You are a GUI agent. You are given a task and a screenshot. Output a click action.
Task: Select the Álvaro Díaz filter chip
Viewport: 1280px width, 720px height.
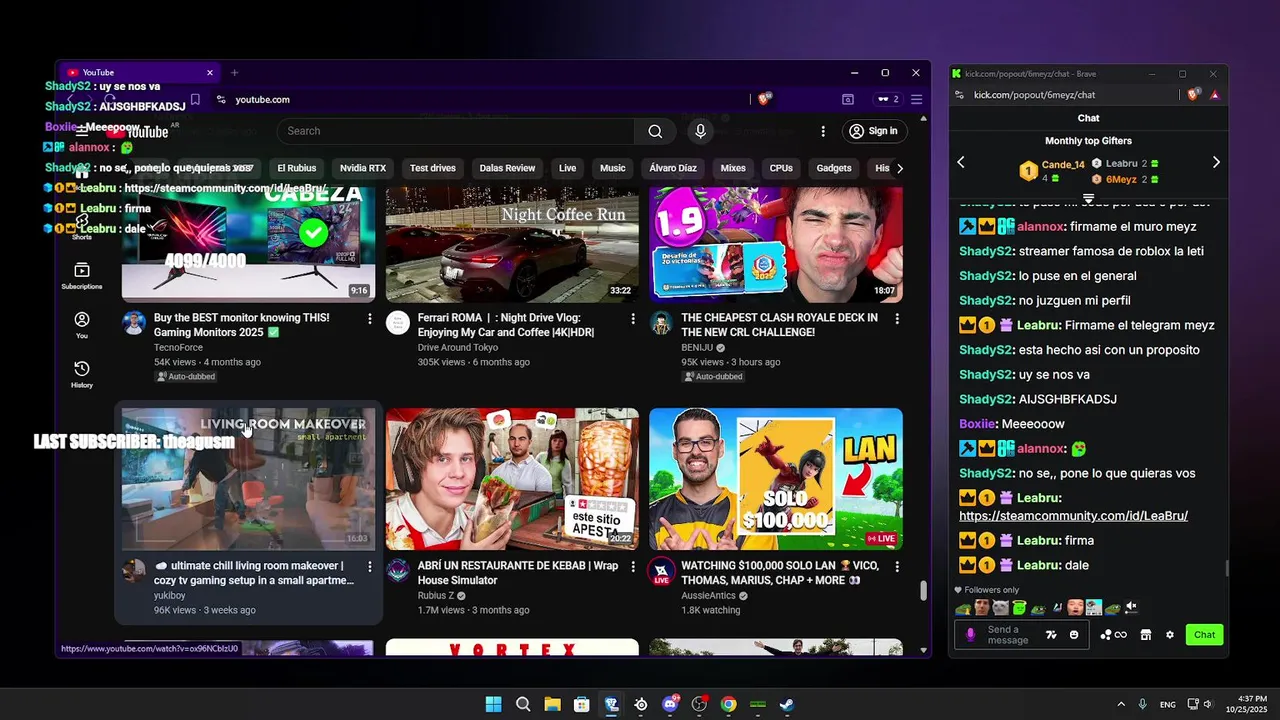pos(673,168)
